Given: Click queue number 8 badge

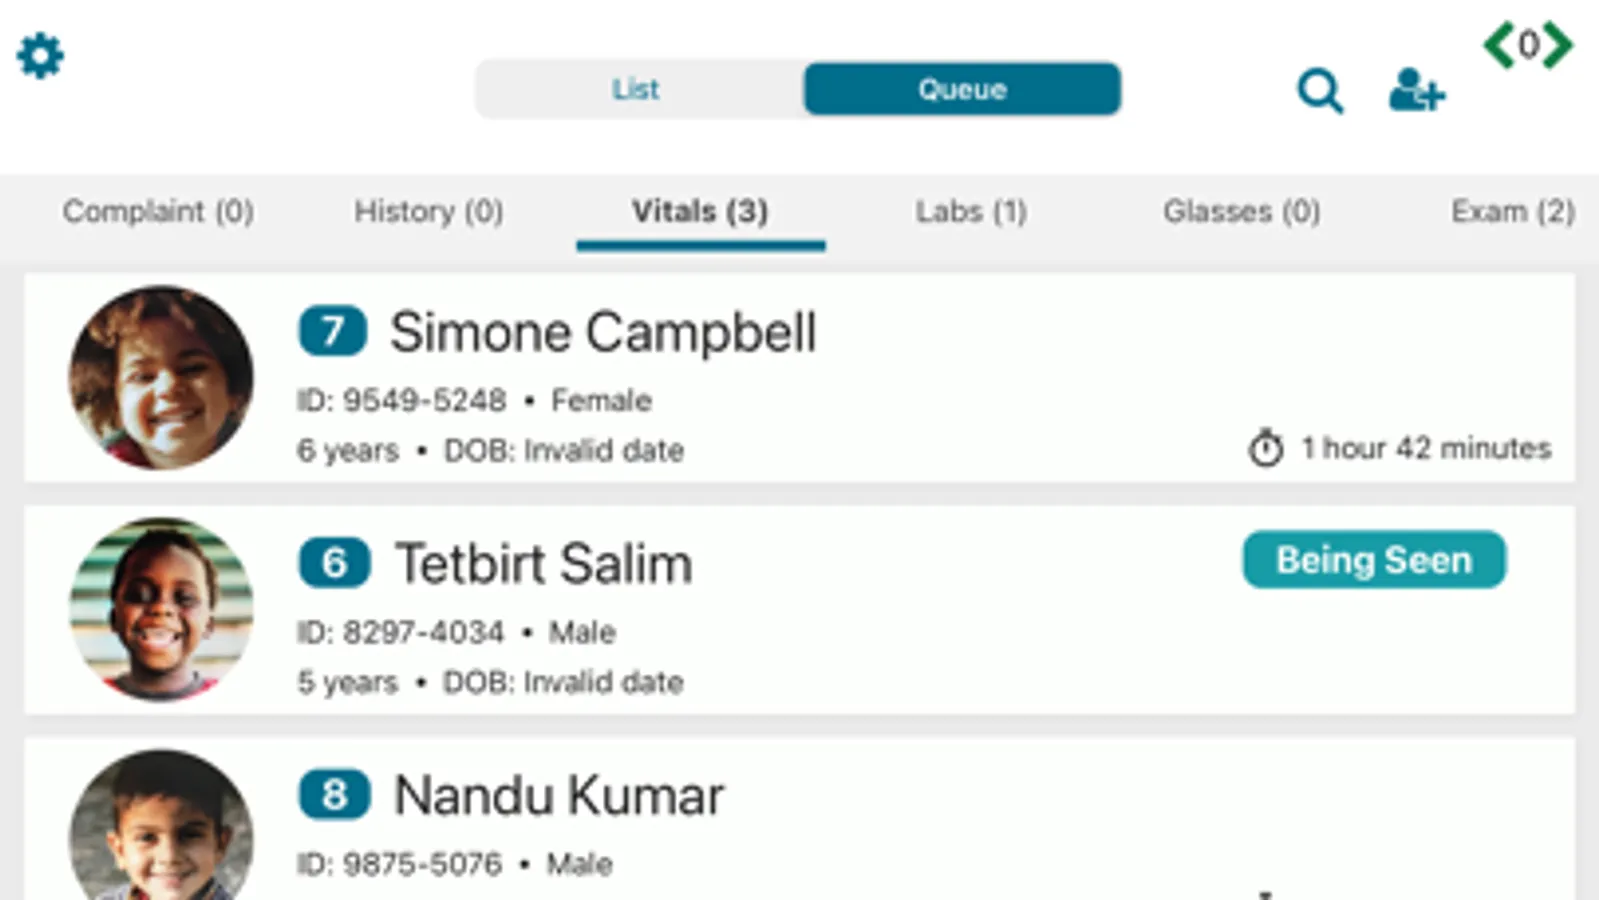Looking at the screenshot, I should (334, 795).
